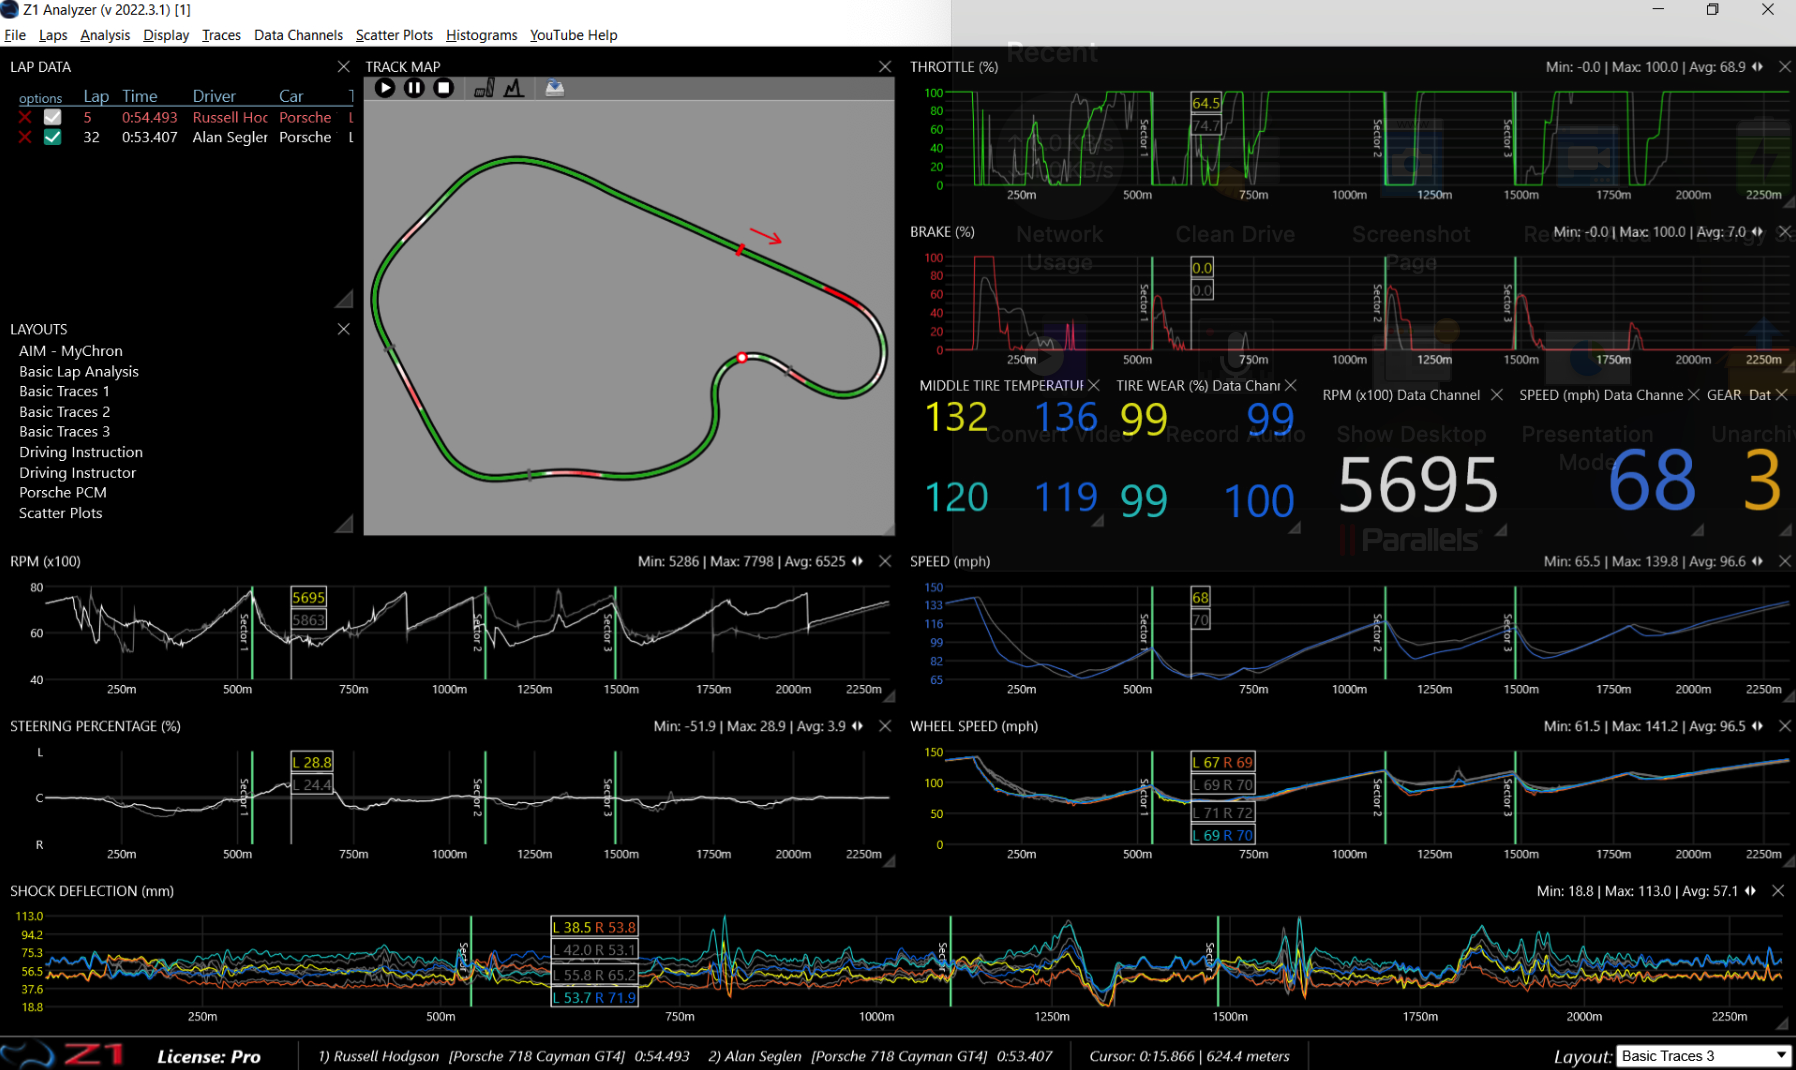Click the Car column header in Lap Data
This screenshot has height=1070, width=1796.
pyautogui.click(x=291, y=96)
